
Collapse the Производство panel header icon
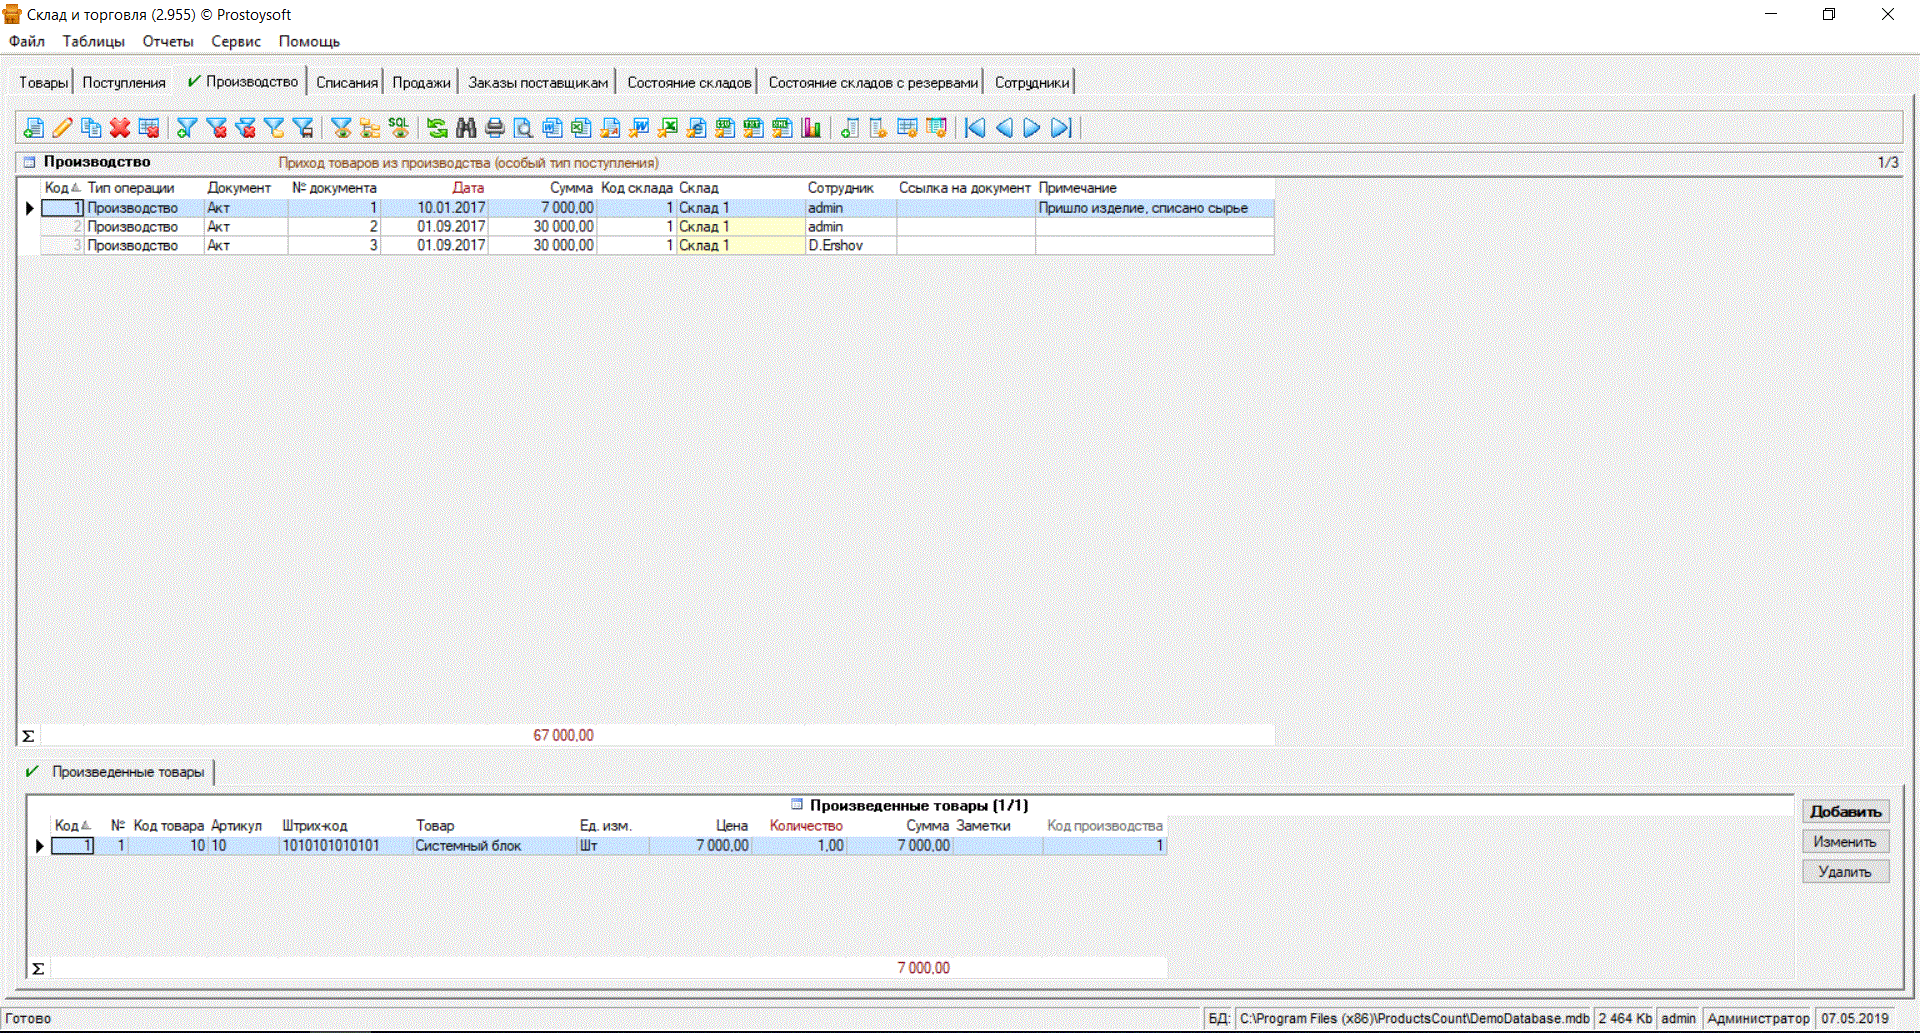click(29, 162)
